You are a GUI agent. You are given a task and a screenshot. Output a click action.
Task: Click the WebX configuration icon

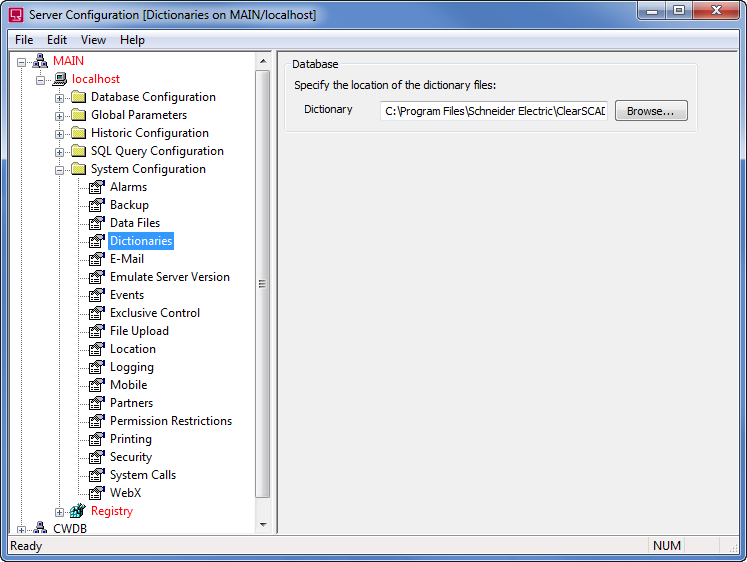[x=97, y=493]
